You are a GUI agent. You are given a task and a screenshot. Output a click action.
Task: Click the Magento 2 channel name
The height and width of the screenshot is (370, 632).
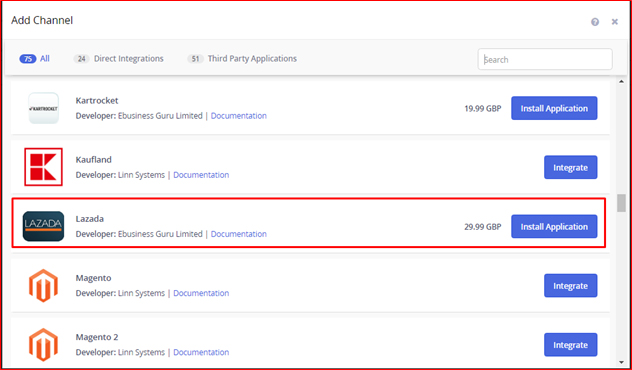(97, 337)
